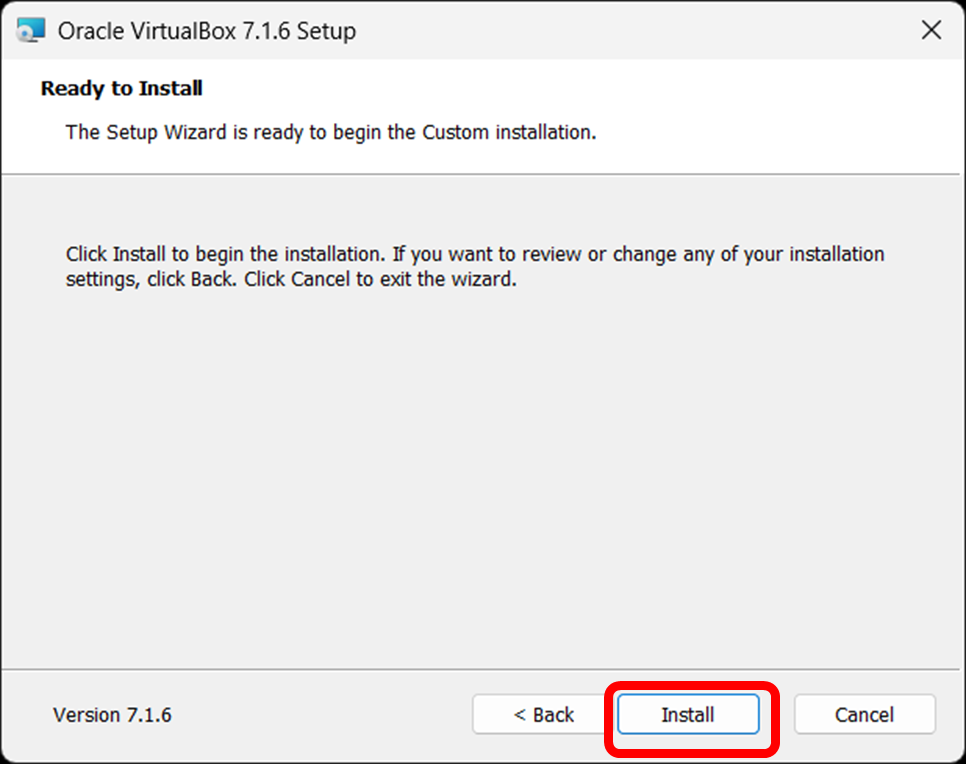The image size is (966, 764).
Task: Click the 'Ready to Install' heading
Action: [121, 89]
